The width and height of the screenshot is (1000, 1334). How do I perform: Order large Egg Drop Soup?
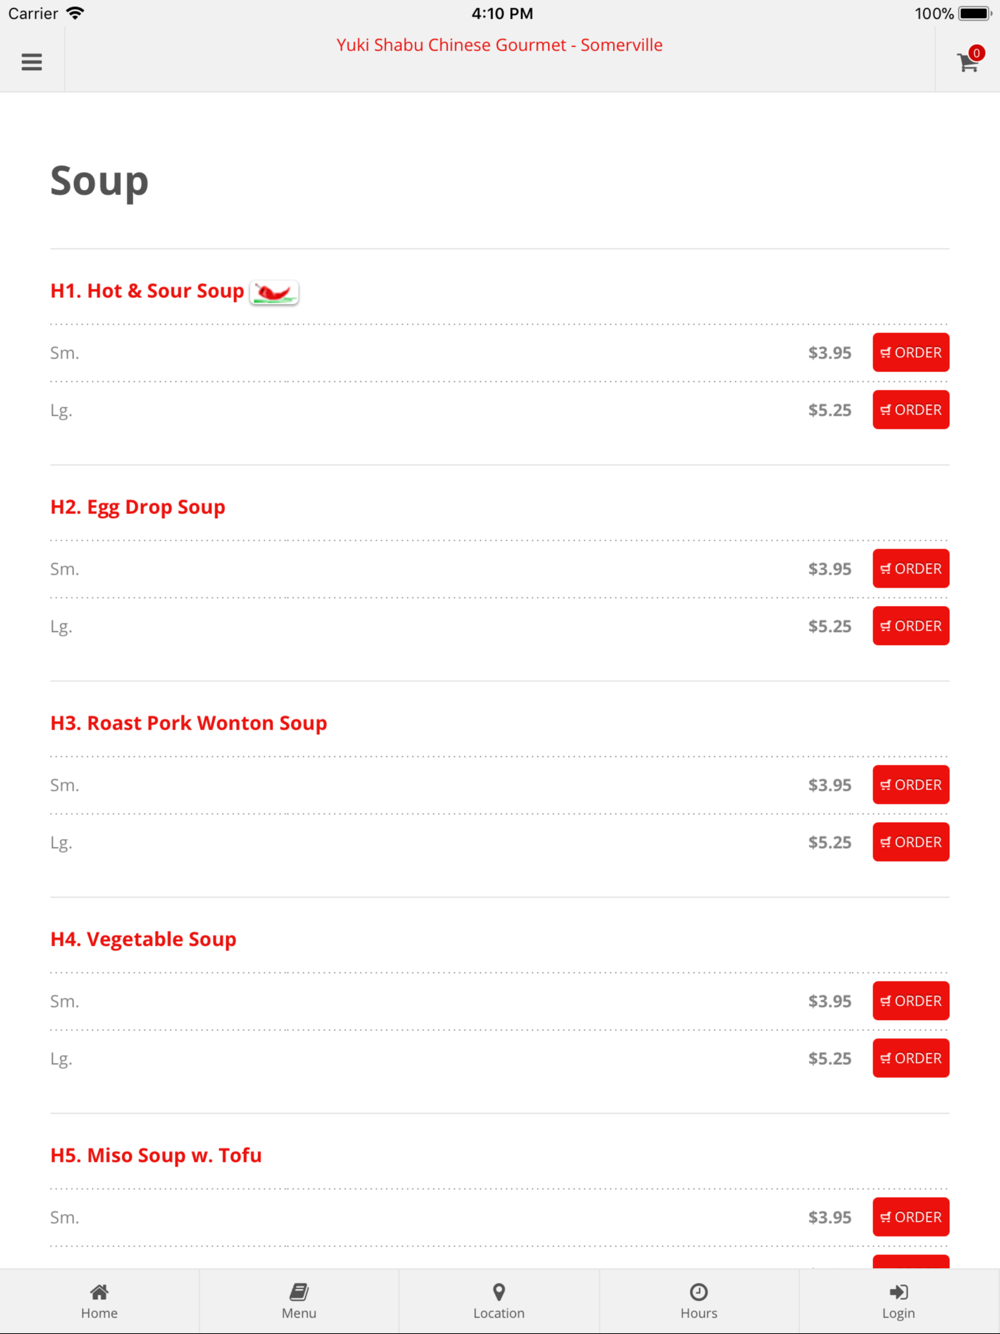(x=911, y=626)
